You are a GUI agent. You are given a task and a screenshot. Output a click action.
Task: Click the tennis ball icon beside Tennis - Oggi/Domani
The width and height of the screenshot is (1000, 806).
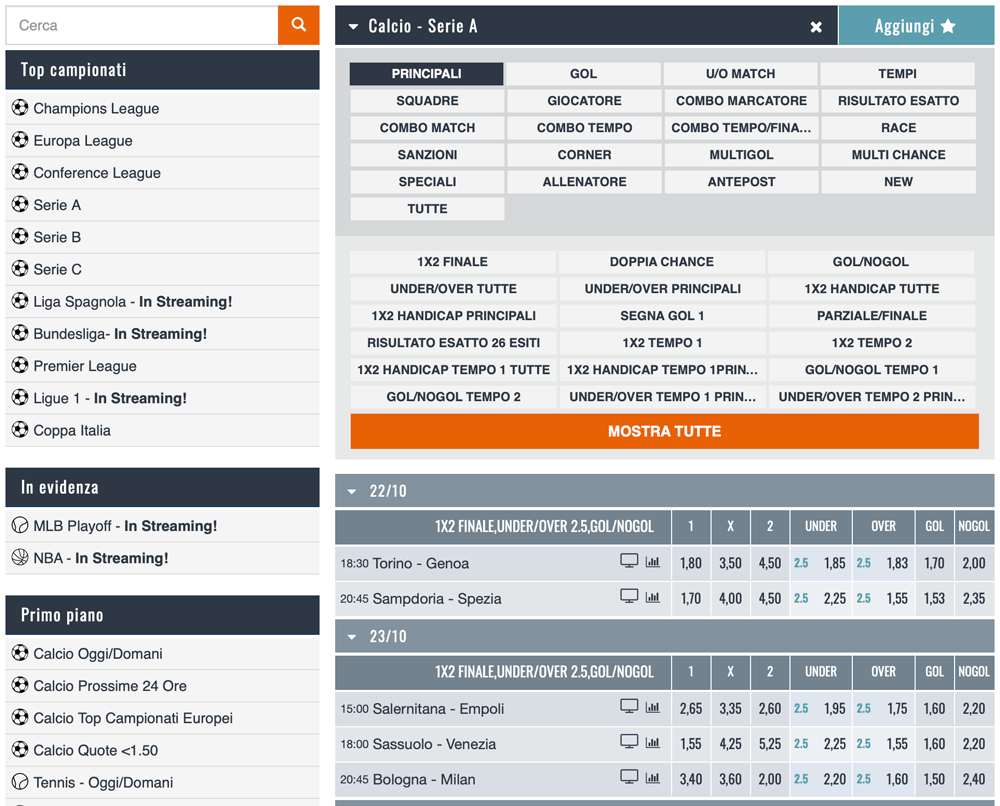[20, 782]
